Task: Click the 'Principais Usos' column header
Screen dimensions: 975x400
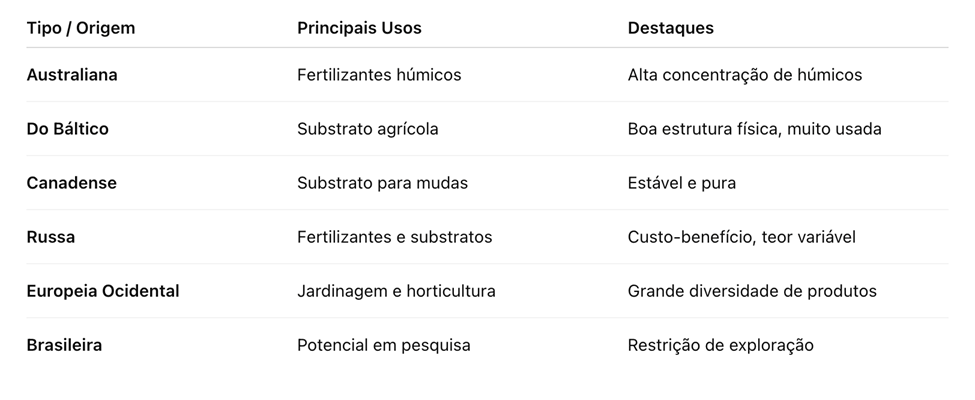Action: click(359, 28)
